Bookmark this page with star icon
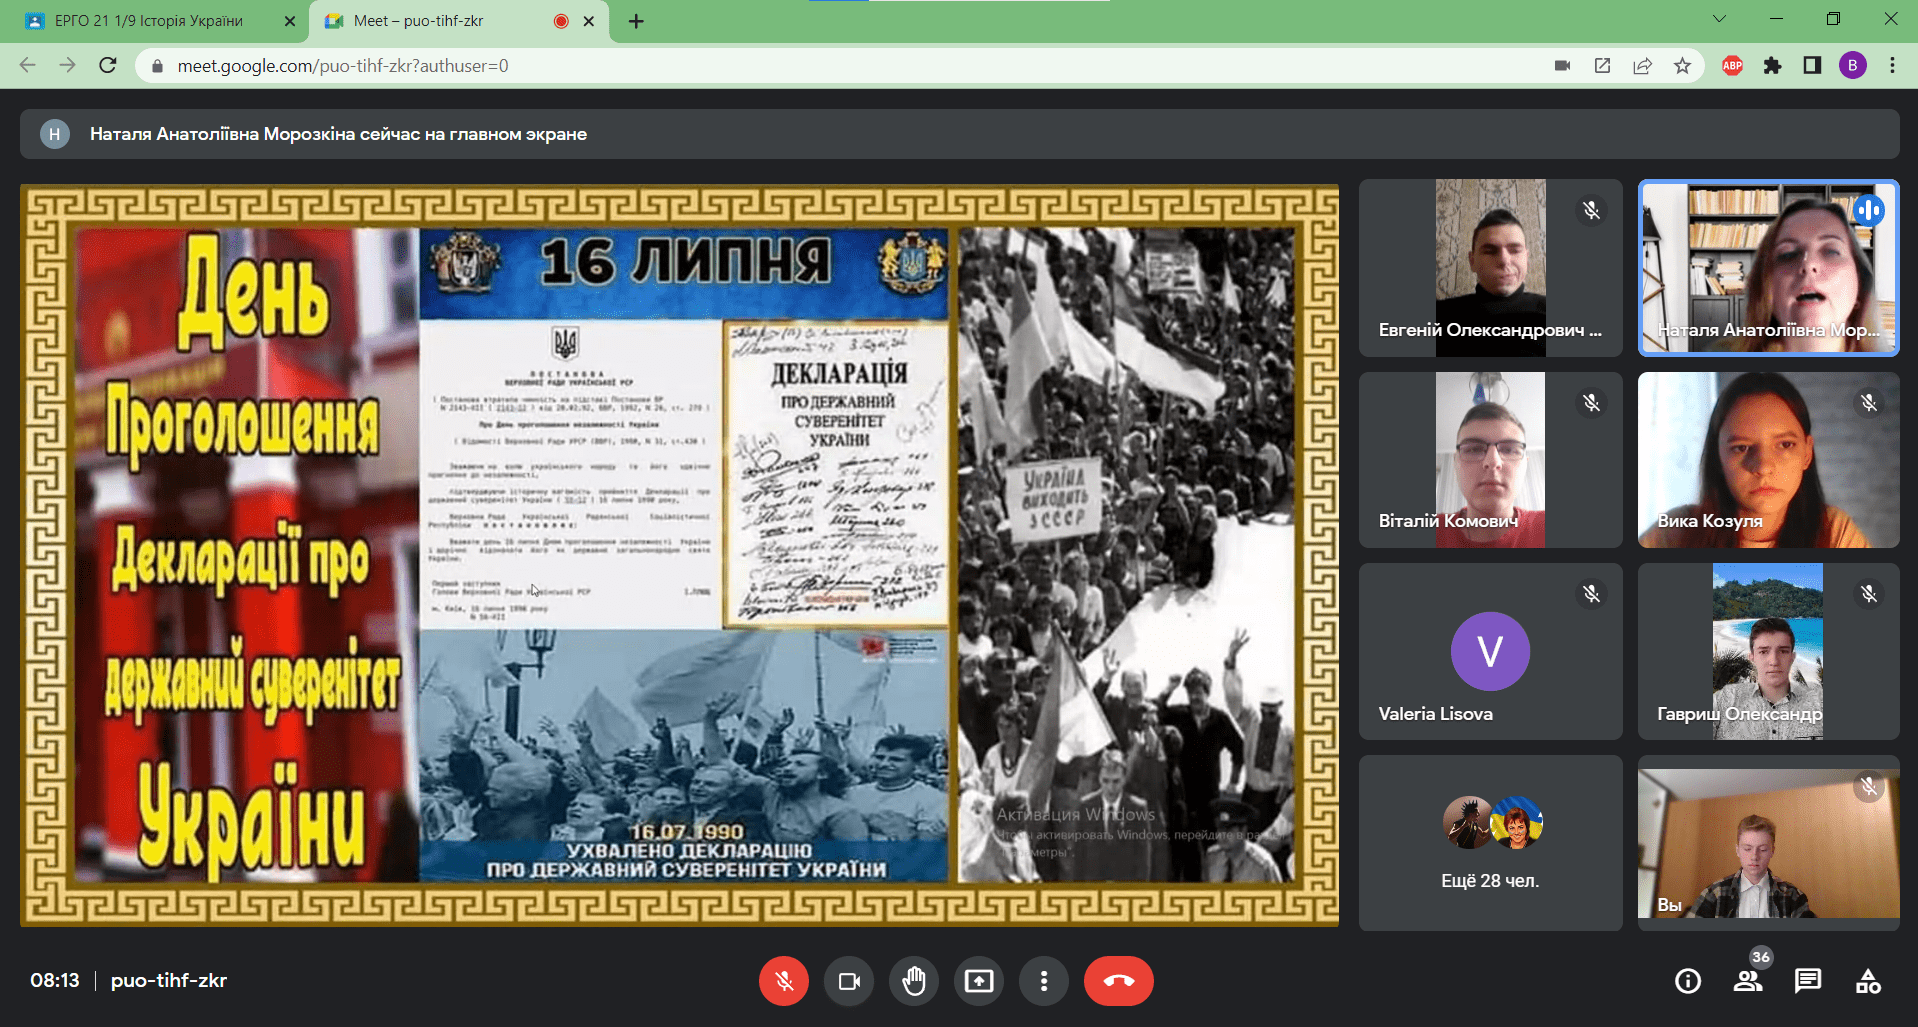 pyautogui.click(x=1682, y=66)
